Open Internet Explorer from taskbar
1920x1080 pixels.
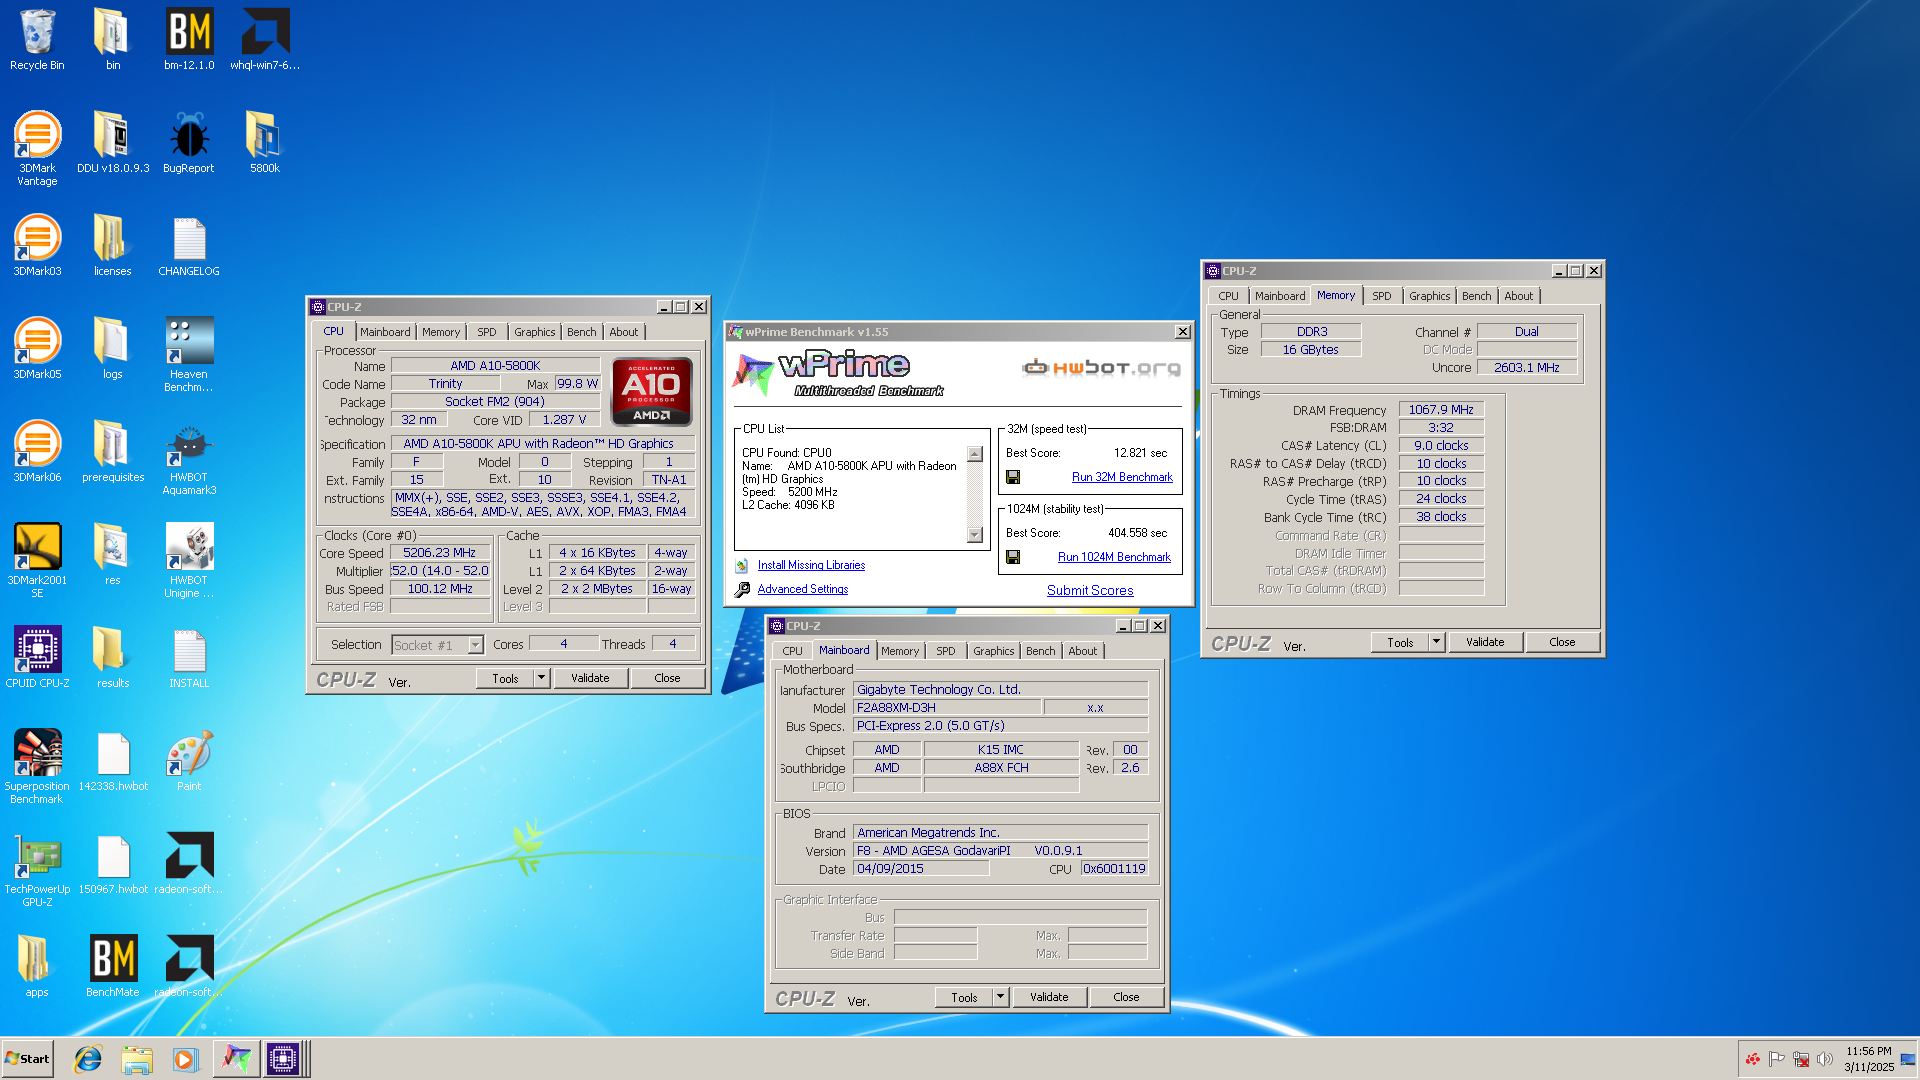88,1059
